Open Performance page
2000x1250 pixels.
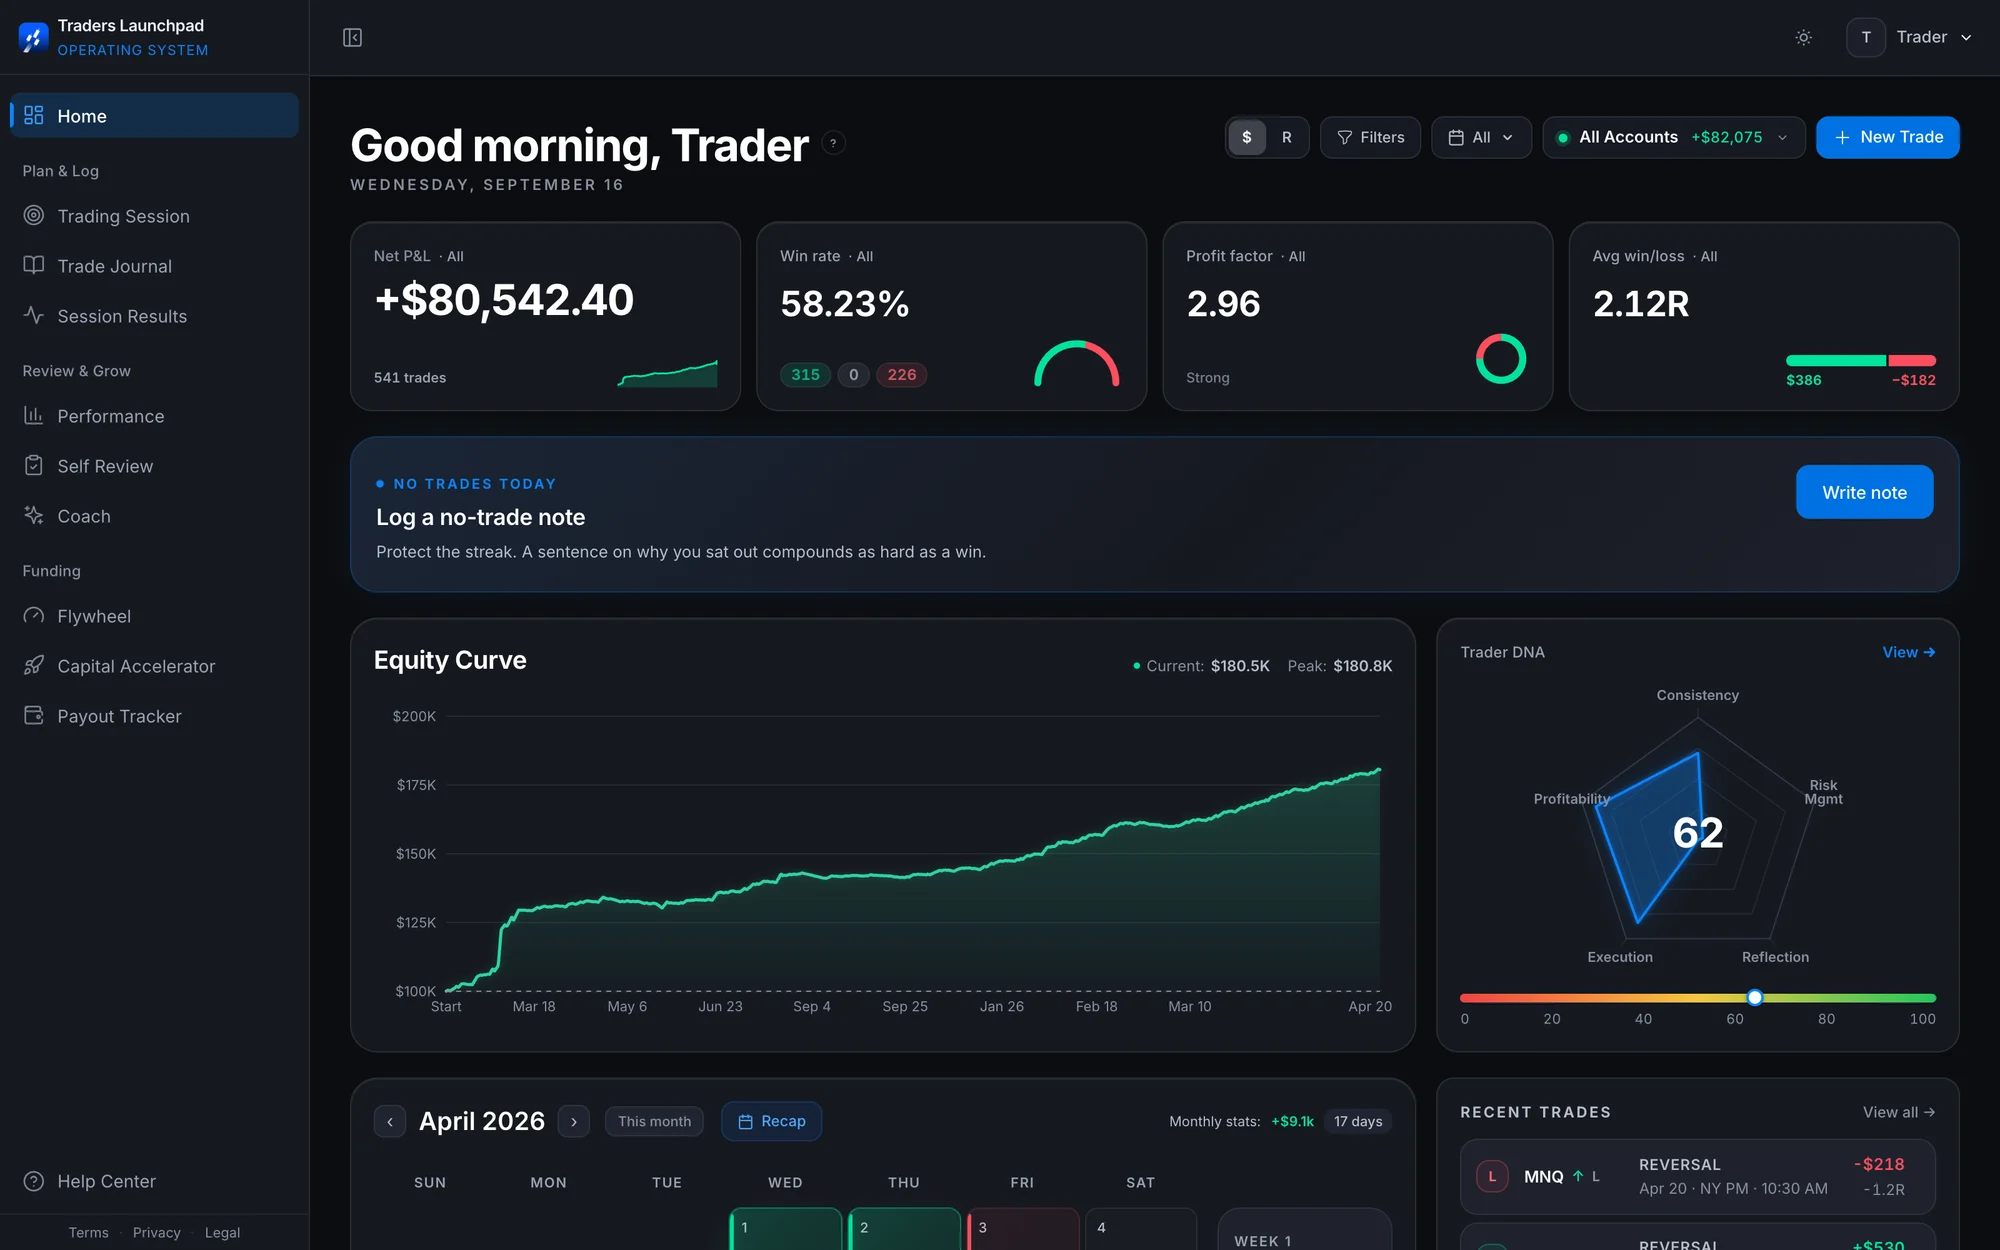pos(155,416)
